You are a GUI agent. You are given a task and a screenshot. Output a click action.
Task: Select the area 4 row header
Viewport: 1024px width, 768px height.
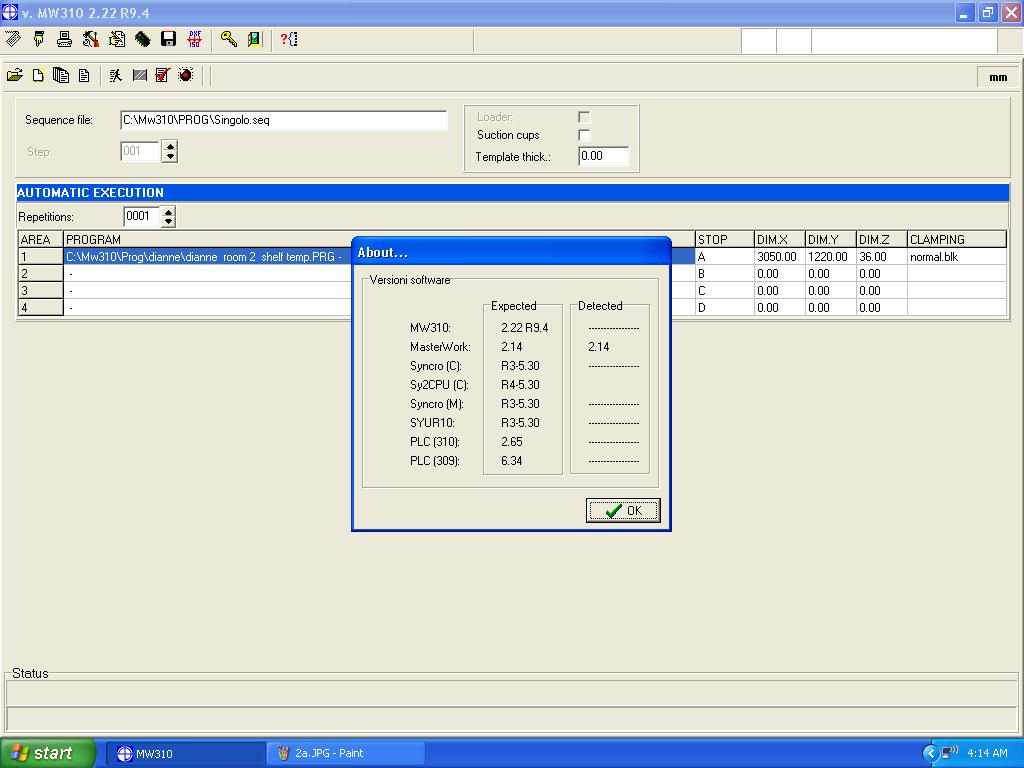[40, 308]
